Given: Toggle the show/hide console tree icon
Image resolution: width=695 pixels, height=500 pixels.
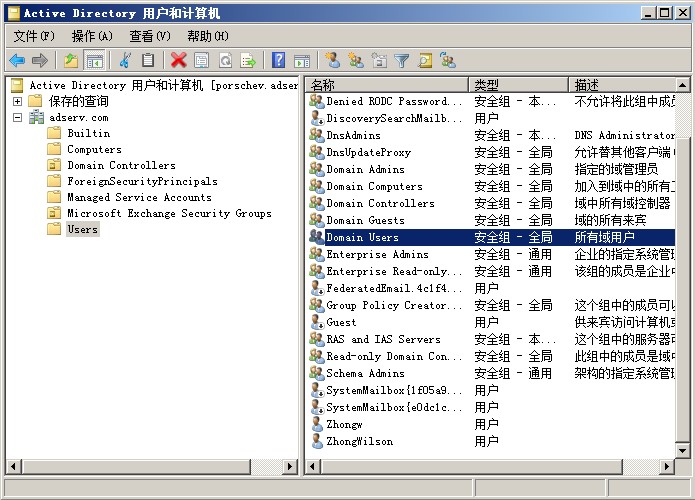Looking at the screenshot, I should [x=94, y=60].
